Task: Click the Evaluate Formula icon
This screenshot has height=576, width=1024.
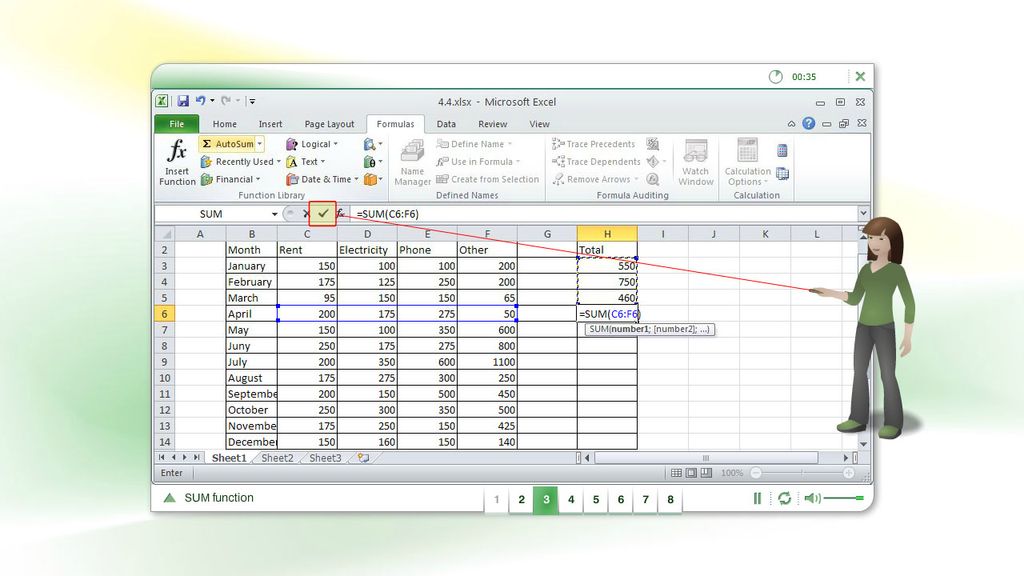Action: 652,179
